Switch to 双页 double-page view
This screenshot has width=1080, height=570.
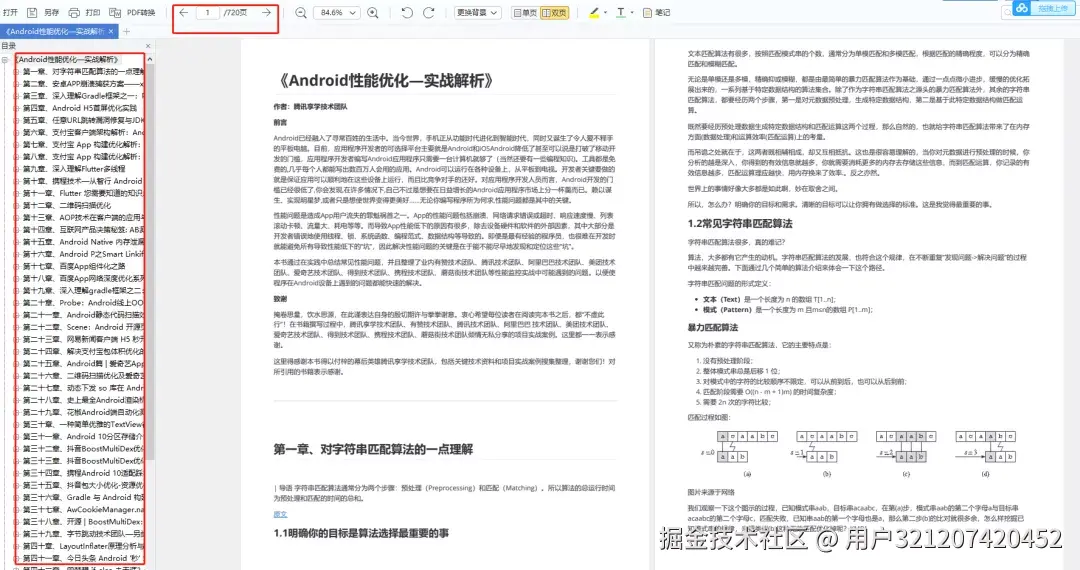(x=554, y=12)
